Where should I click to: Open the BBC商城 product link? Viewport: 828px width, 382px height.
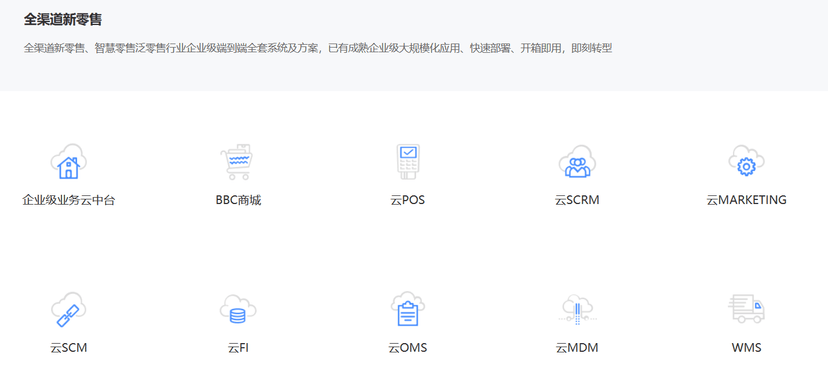coord(238,200)
